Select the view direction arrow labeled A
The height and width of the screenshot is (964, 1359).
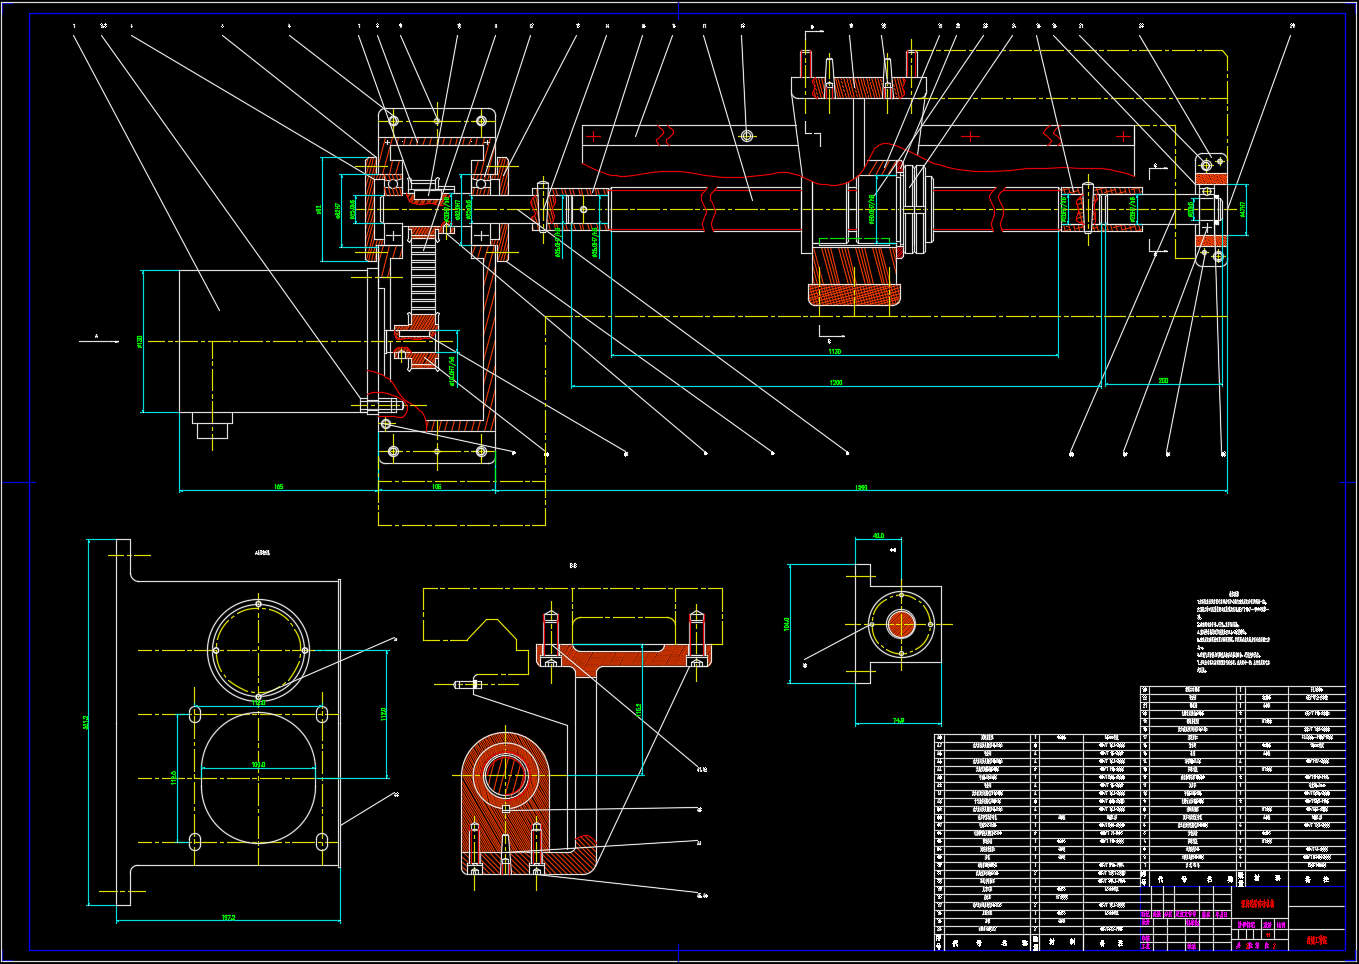(98, 340)
